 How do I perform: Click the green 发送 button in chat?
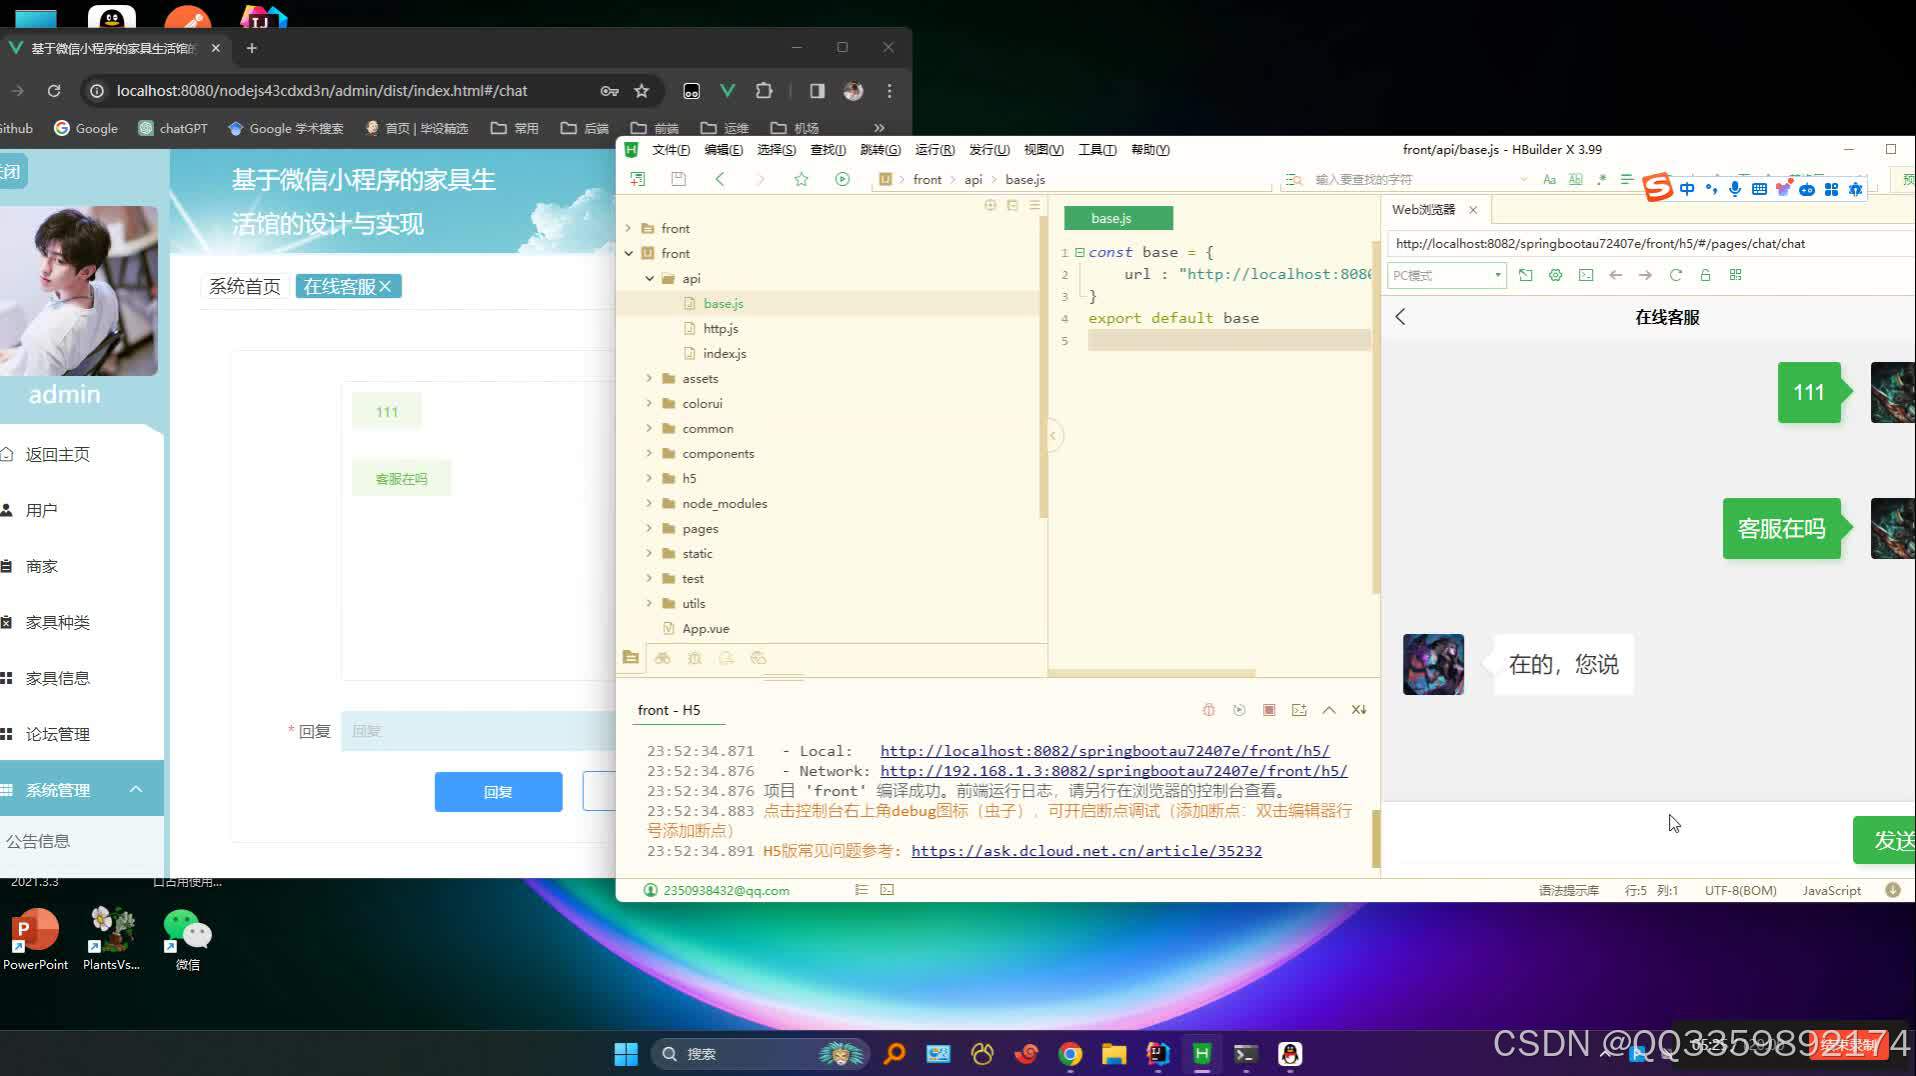(1886, 840)
